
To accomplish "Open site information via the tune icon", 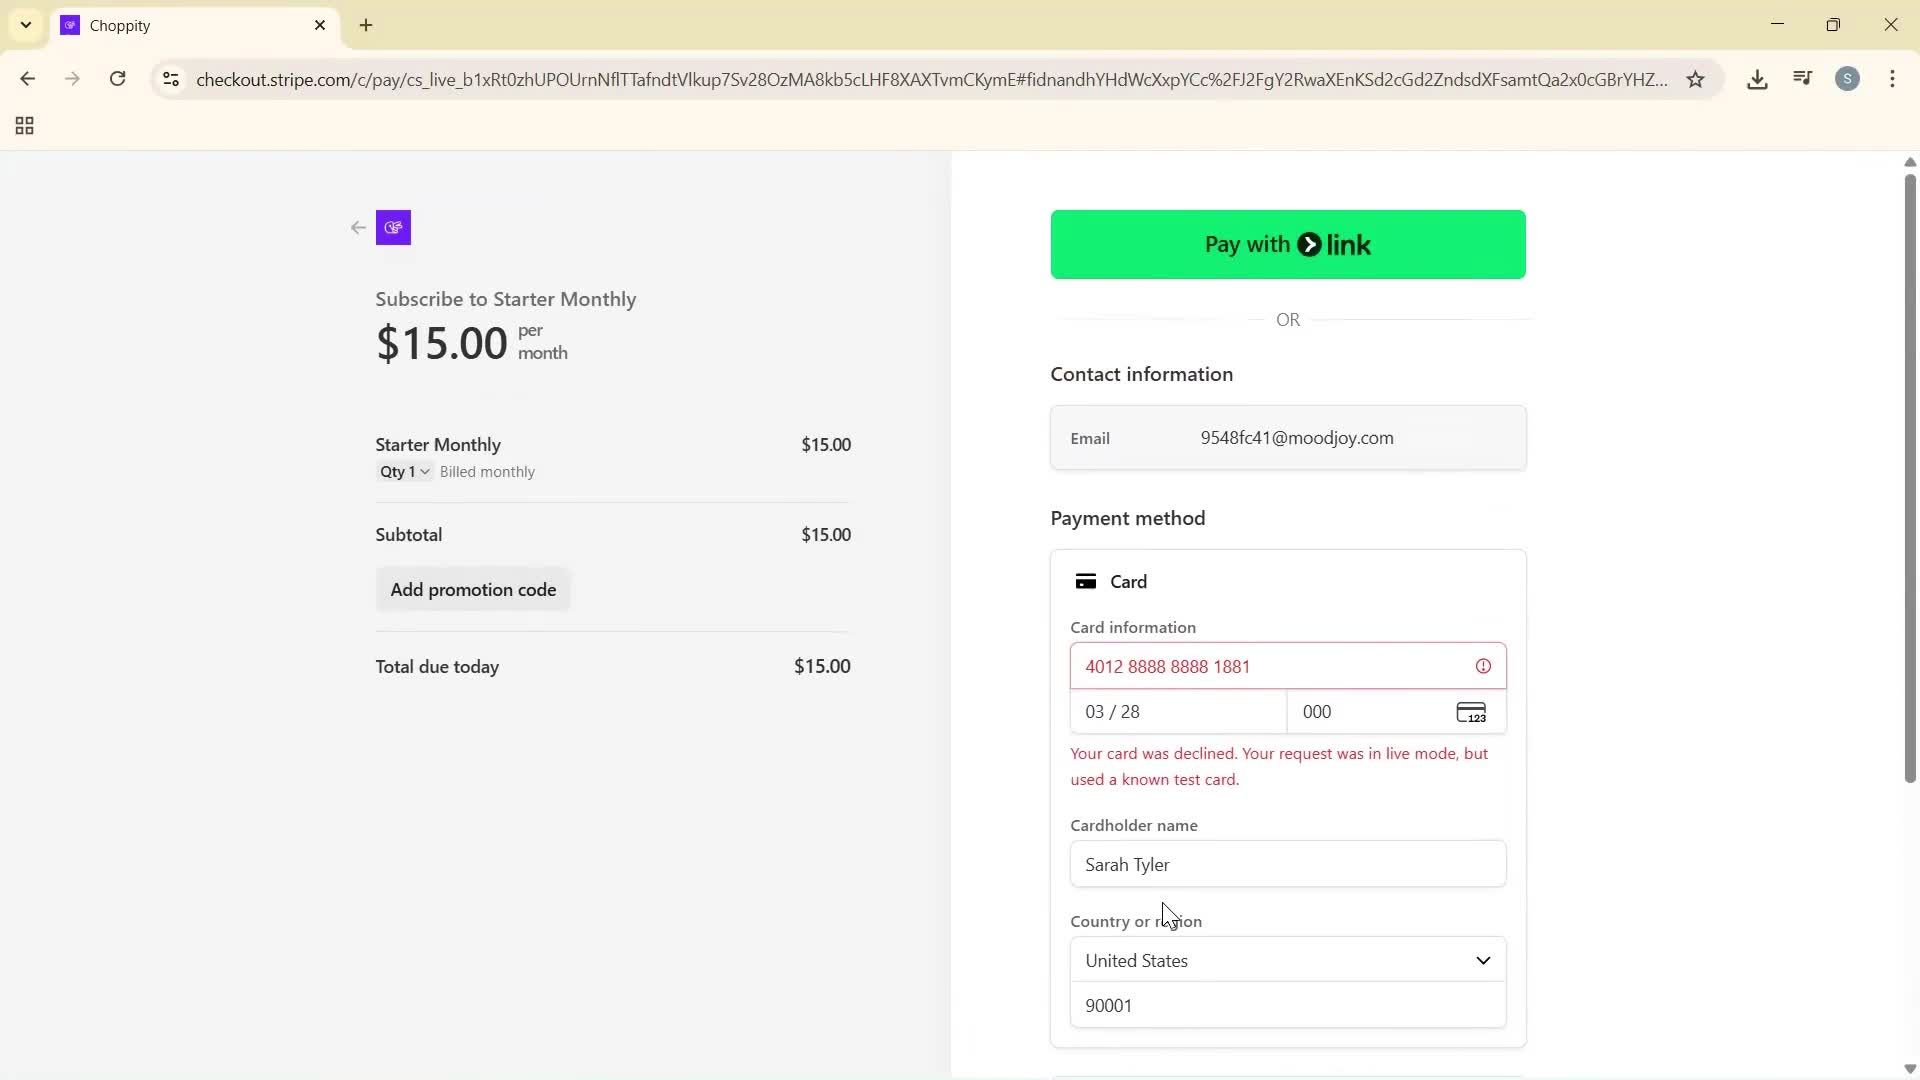I will pos(170,80).
